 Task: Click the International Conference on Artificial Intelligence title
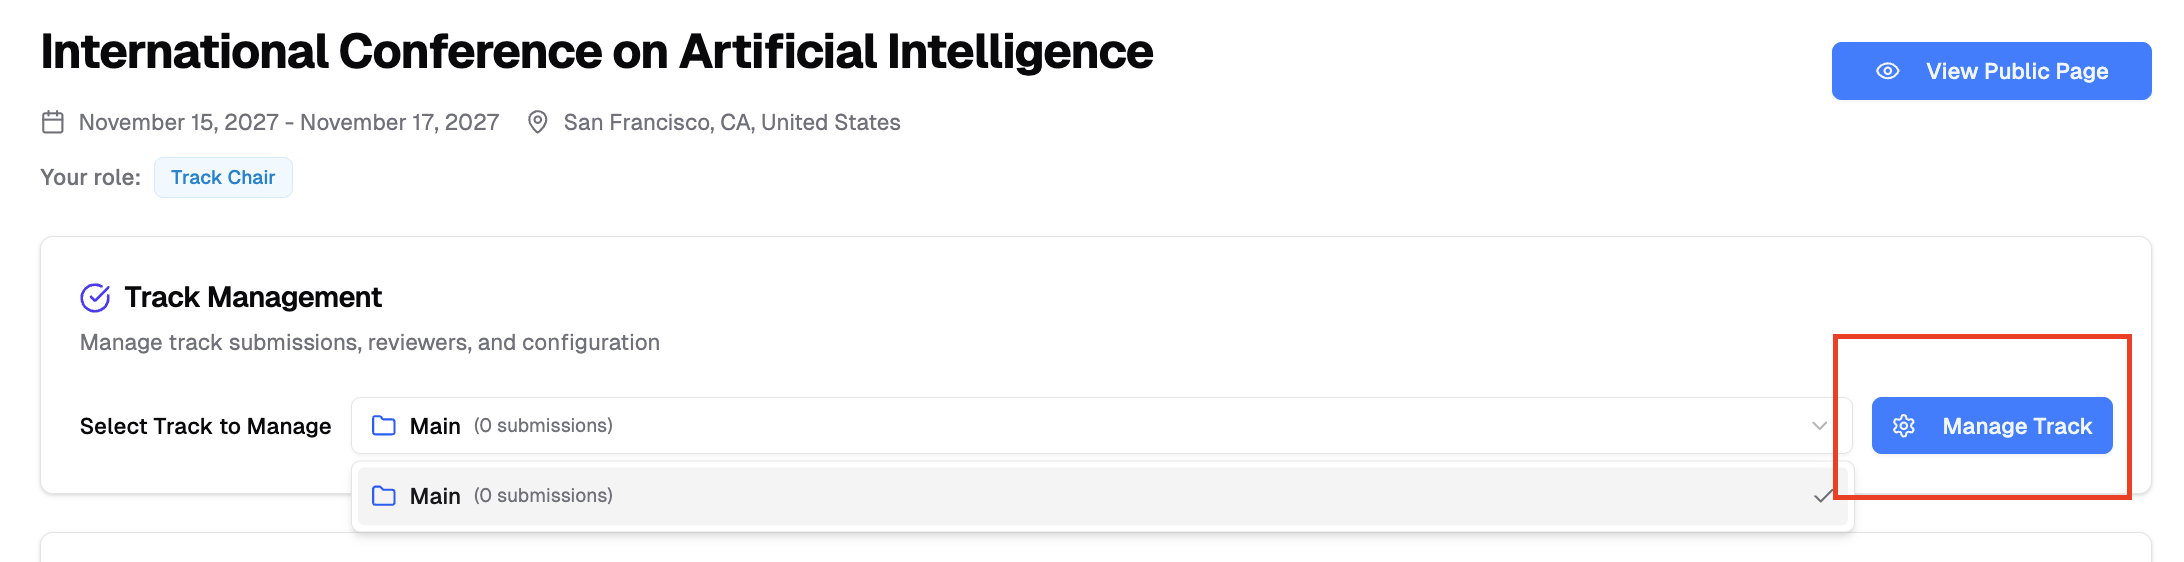[597, 52]
